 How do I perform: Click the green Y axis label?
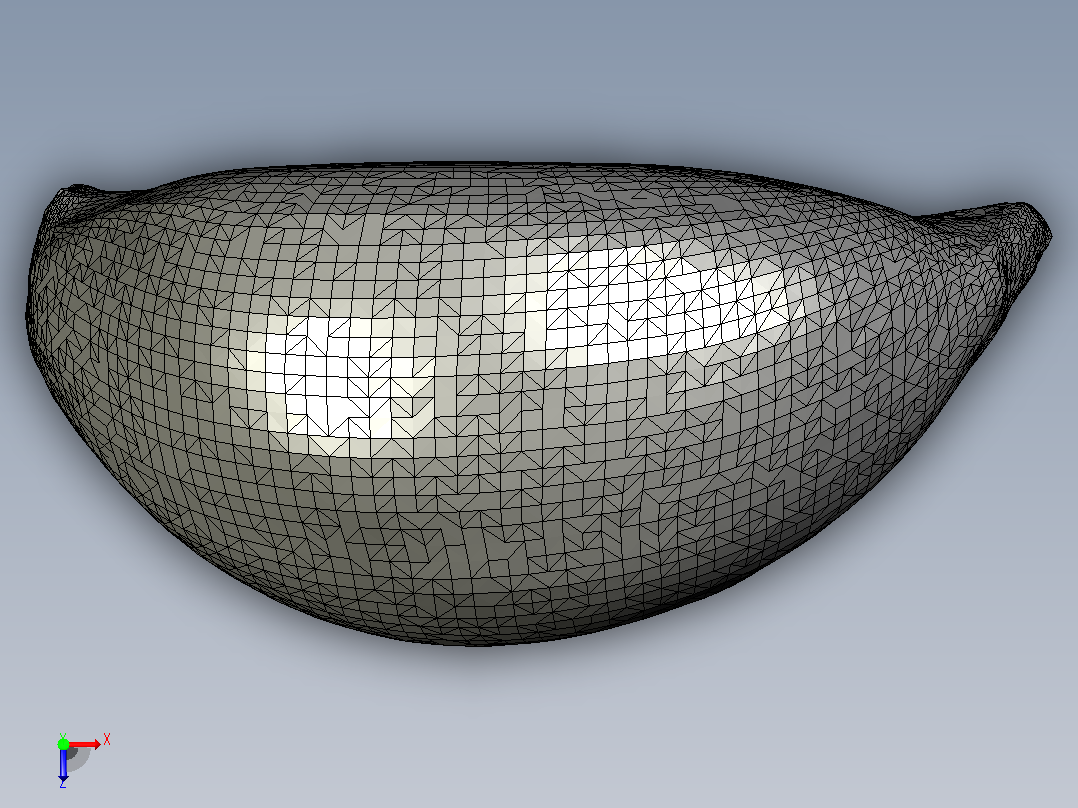coord(63,736)
